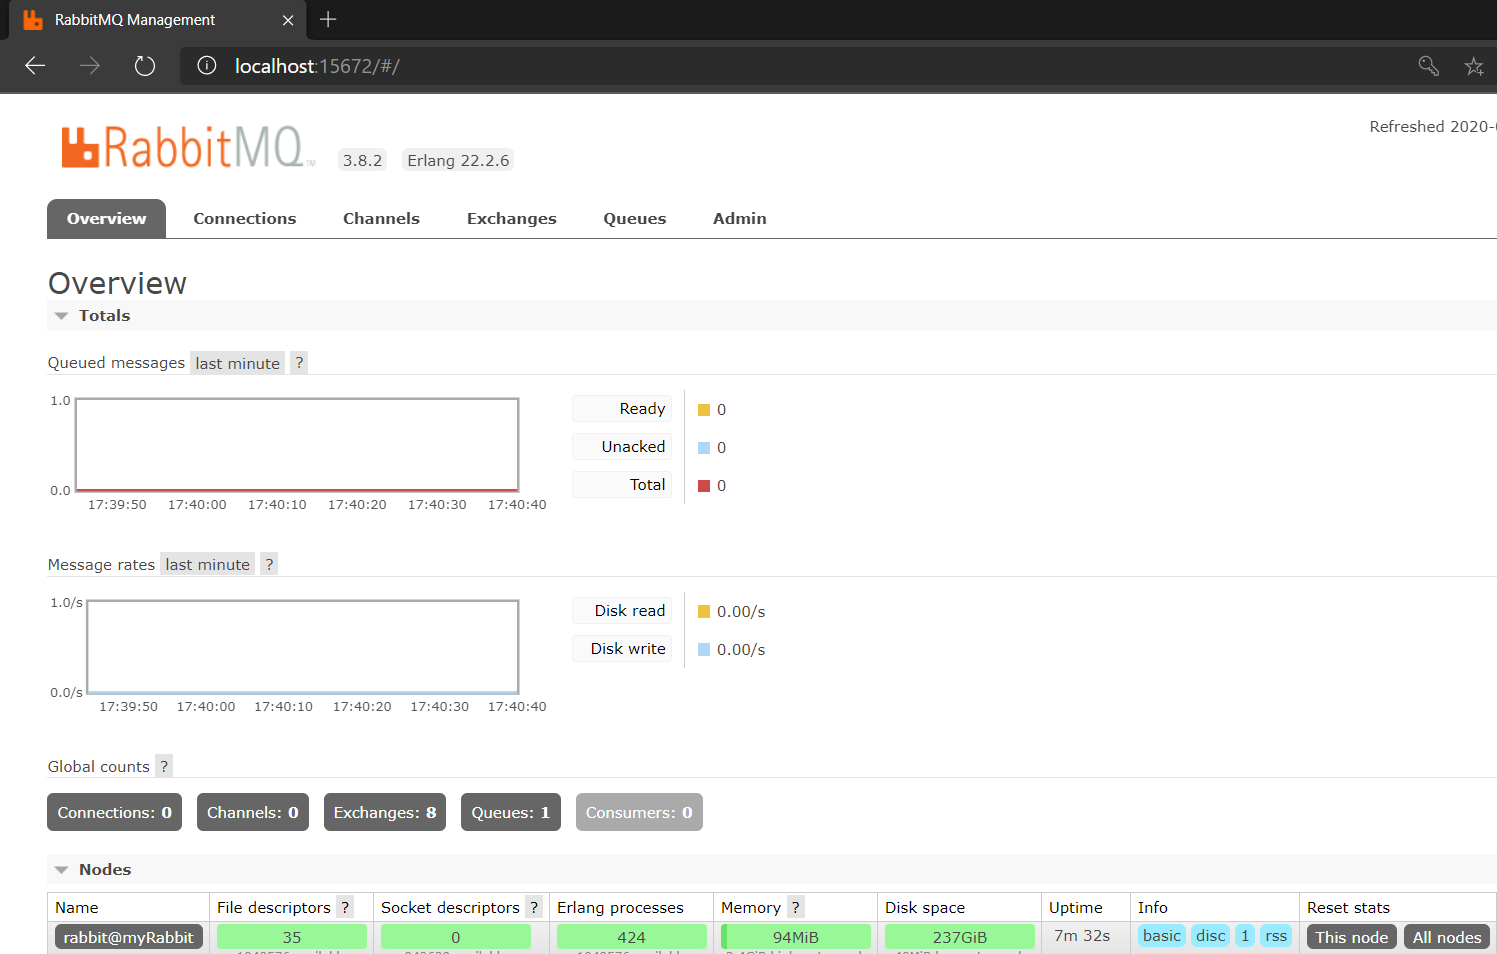
Task: Click the site info icon in address bar
Action: pos(207,66)
